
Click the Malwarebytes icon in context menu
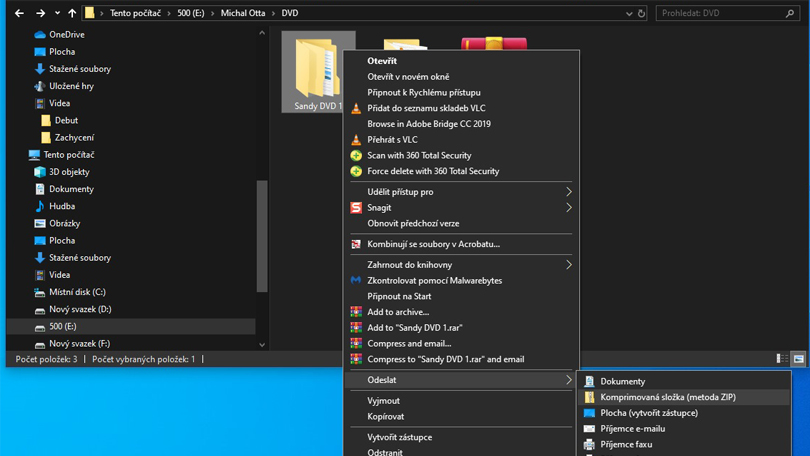356,280
